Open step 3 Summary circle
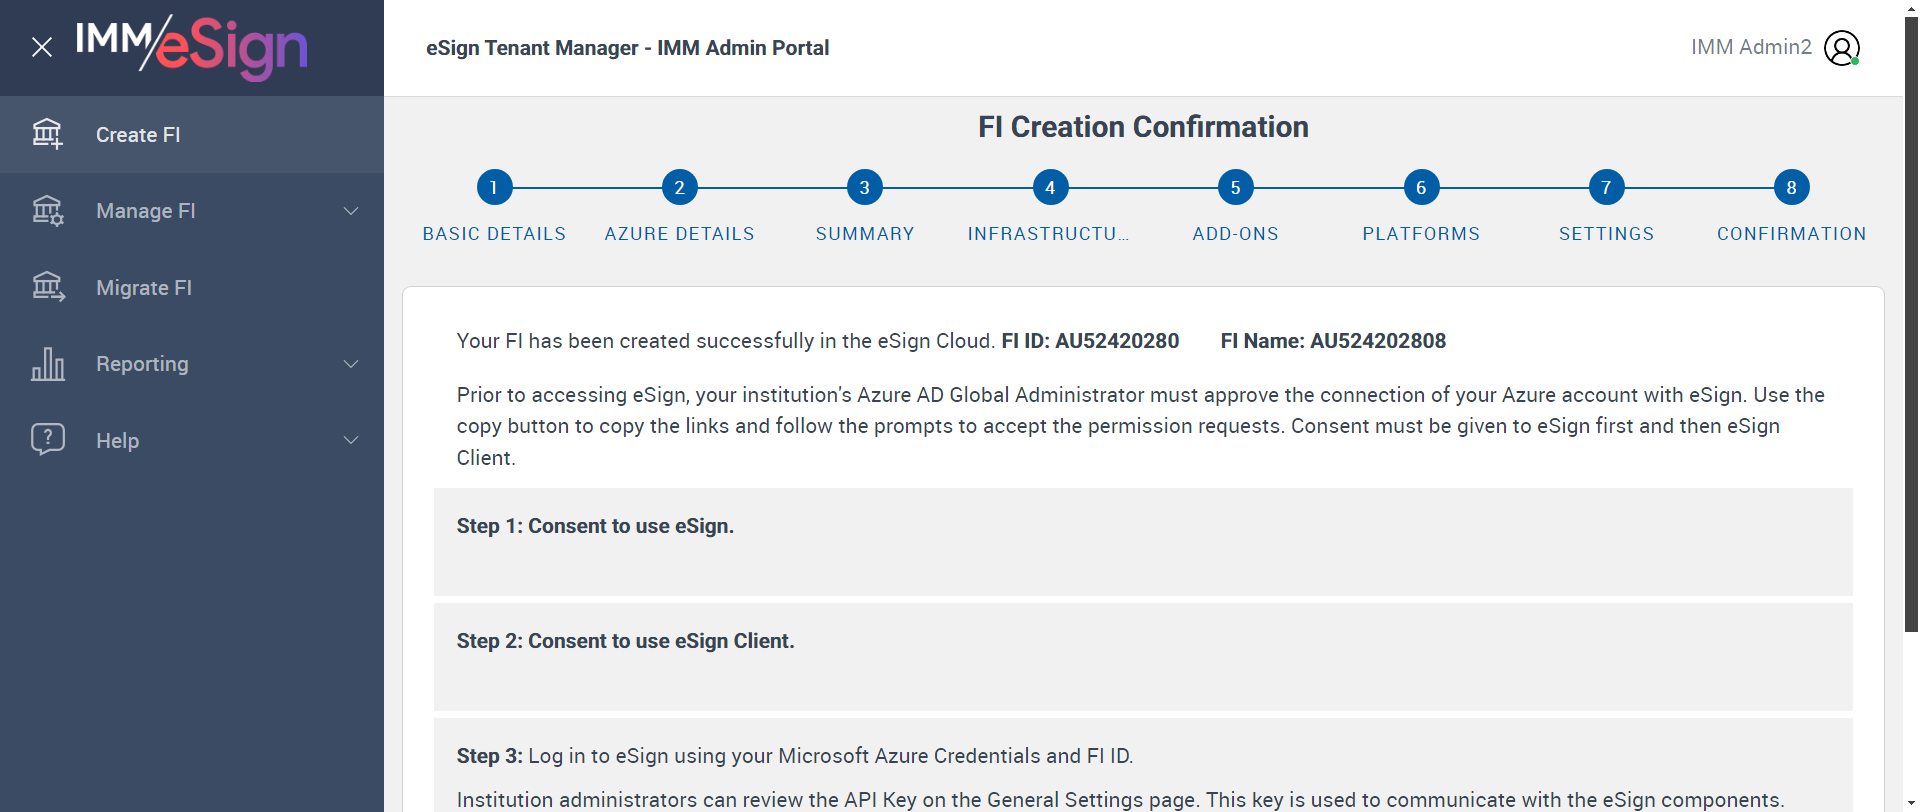 click(864, 187)
